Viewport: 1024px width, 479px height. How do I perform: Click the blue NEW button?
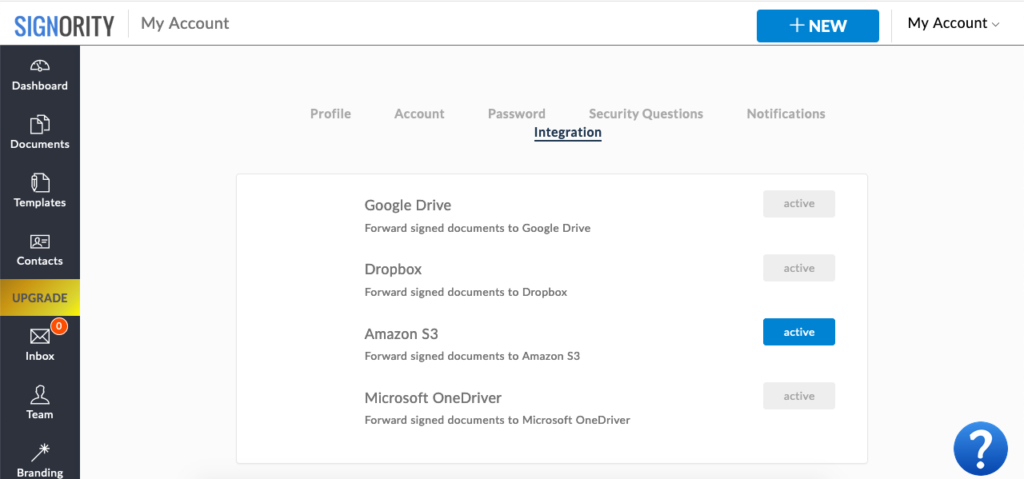(x=818, y=26)
